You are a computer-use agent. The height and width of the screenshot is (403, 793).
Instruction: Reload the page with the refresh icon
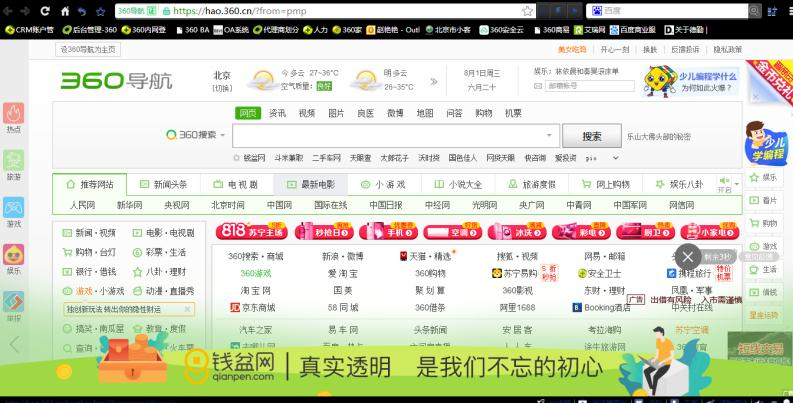[x=45, y=11]
